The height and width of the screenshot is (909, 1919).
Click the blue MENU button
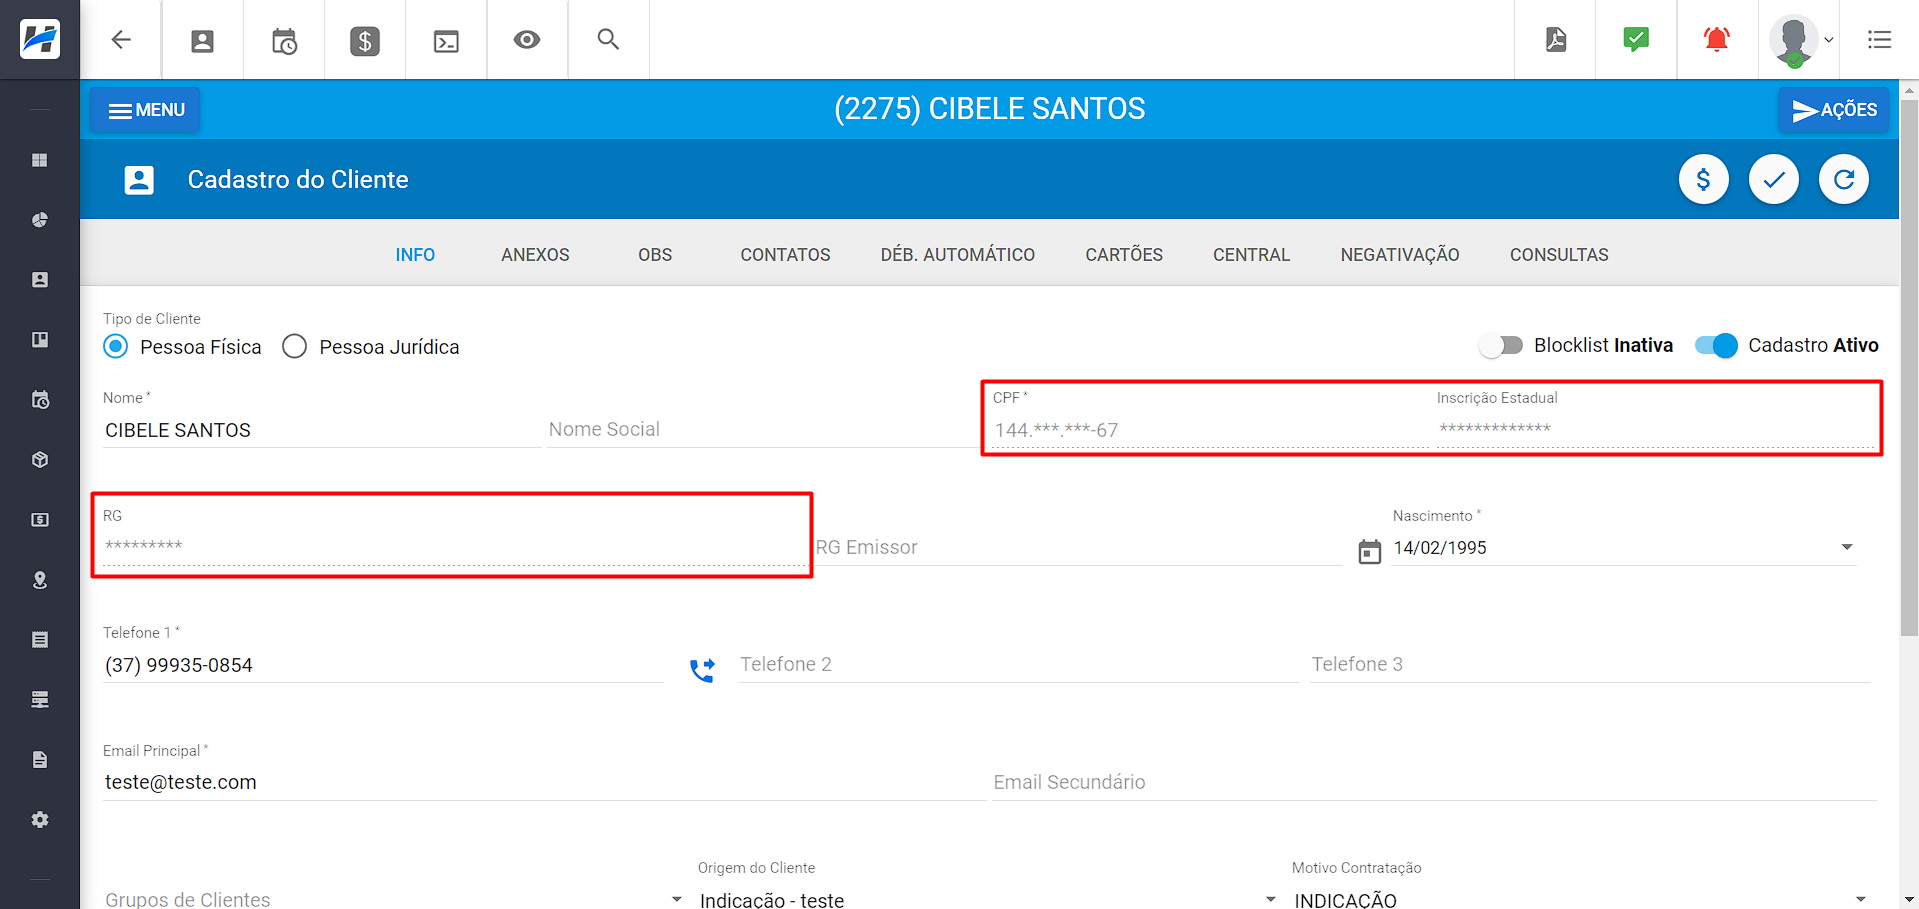[x=146, y=110]
